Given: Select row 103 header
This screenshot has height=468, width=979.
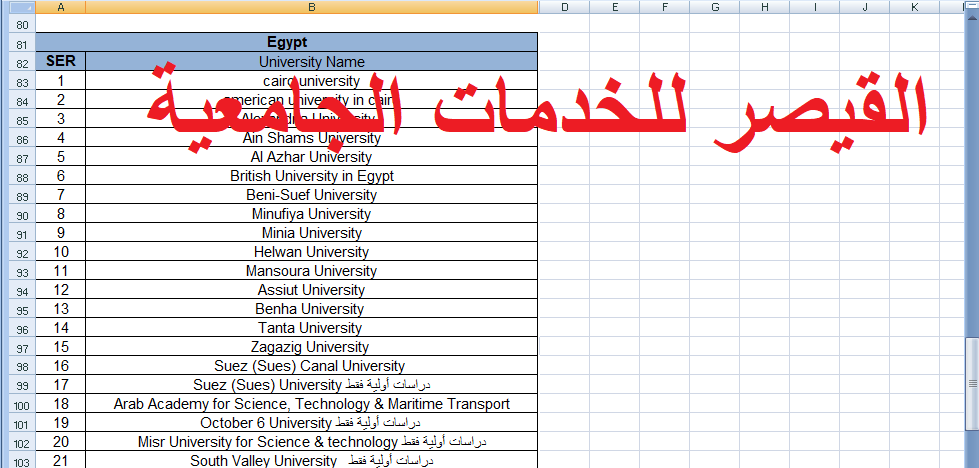Looking at the screenshot, I should pyautogui.click(x=22, y=462).
